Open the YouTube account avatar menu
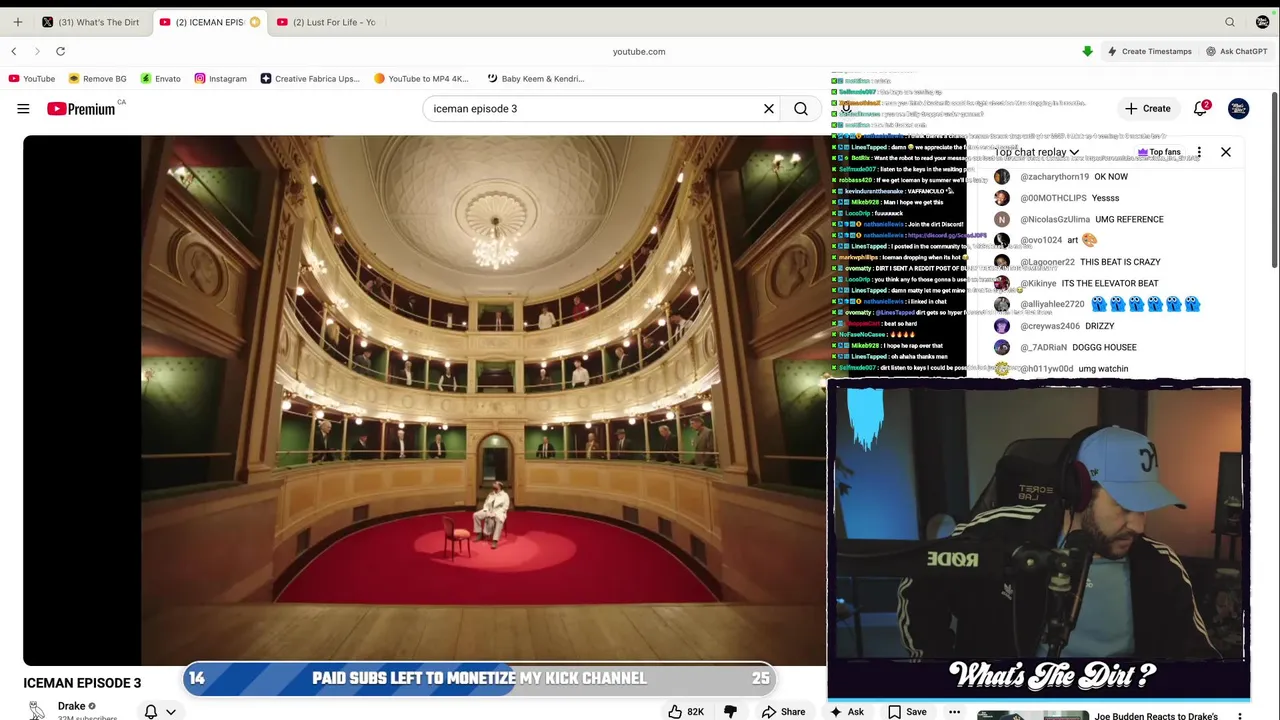Screen dimensions: 1280x720 [x=1238, y=108]
